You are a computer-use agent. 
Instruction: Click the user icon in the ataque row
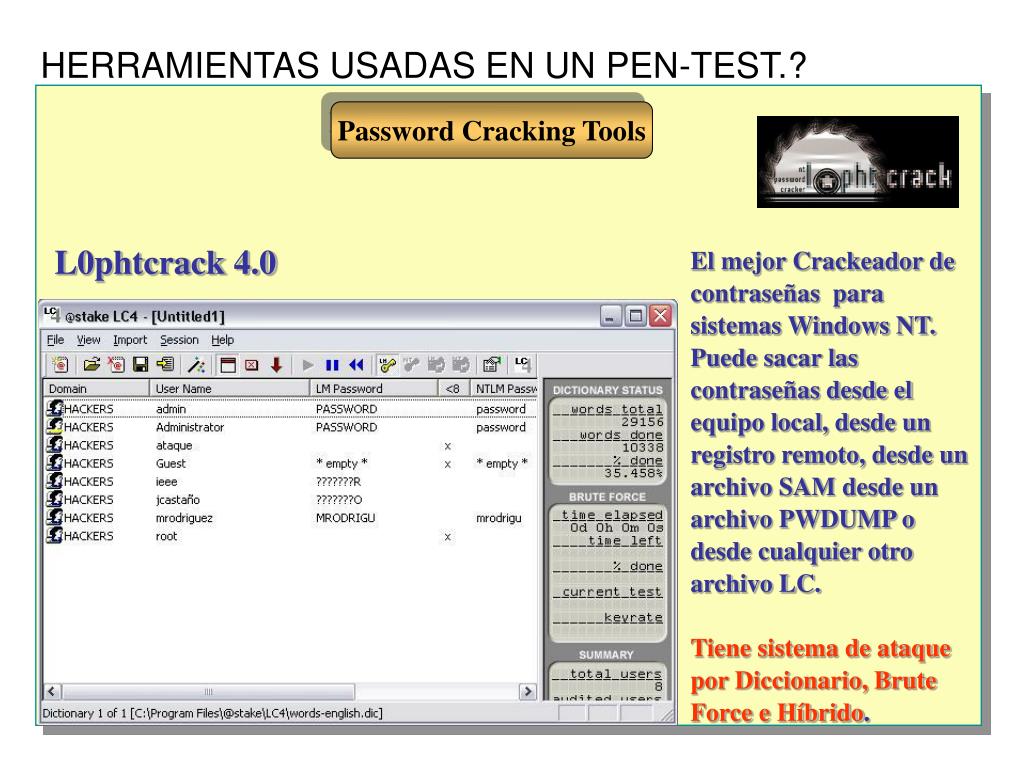(x=55, y=445)
